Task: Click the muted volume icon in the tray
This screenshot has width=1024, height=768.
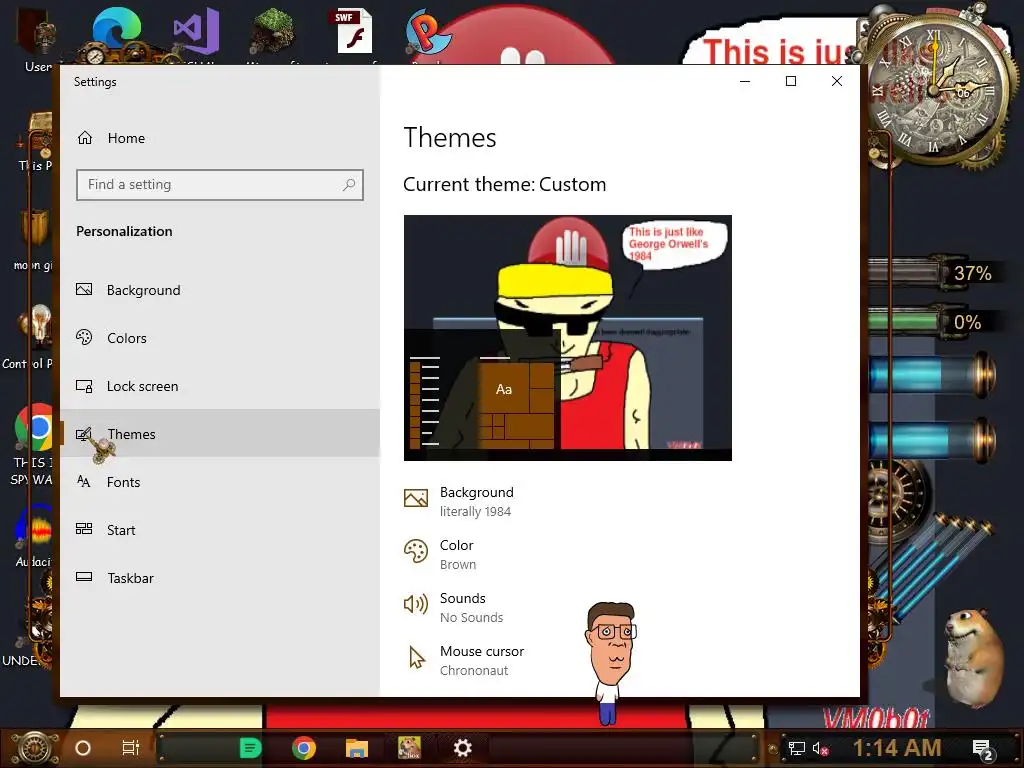Action: pyautogui.click(x=820, y=748)
